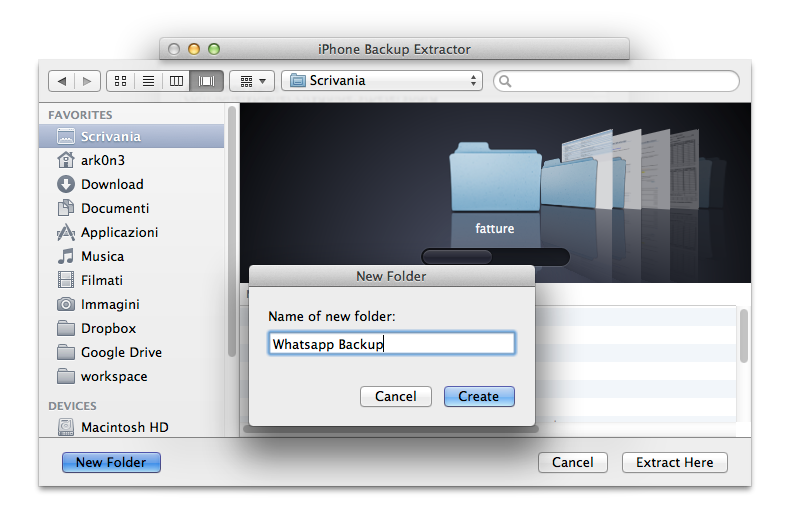Switch to column view

(x=176, y=81)
